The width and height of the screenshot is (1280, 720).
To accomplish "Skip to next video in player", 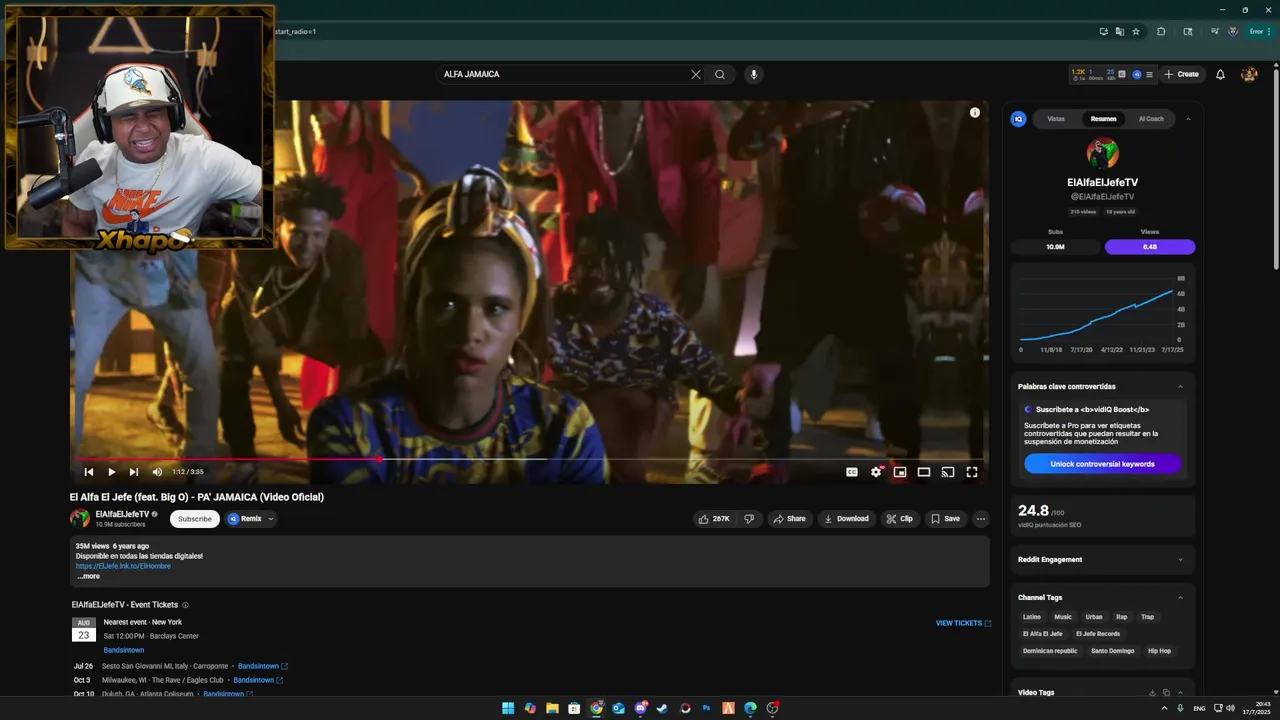I will 134,472.
